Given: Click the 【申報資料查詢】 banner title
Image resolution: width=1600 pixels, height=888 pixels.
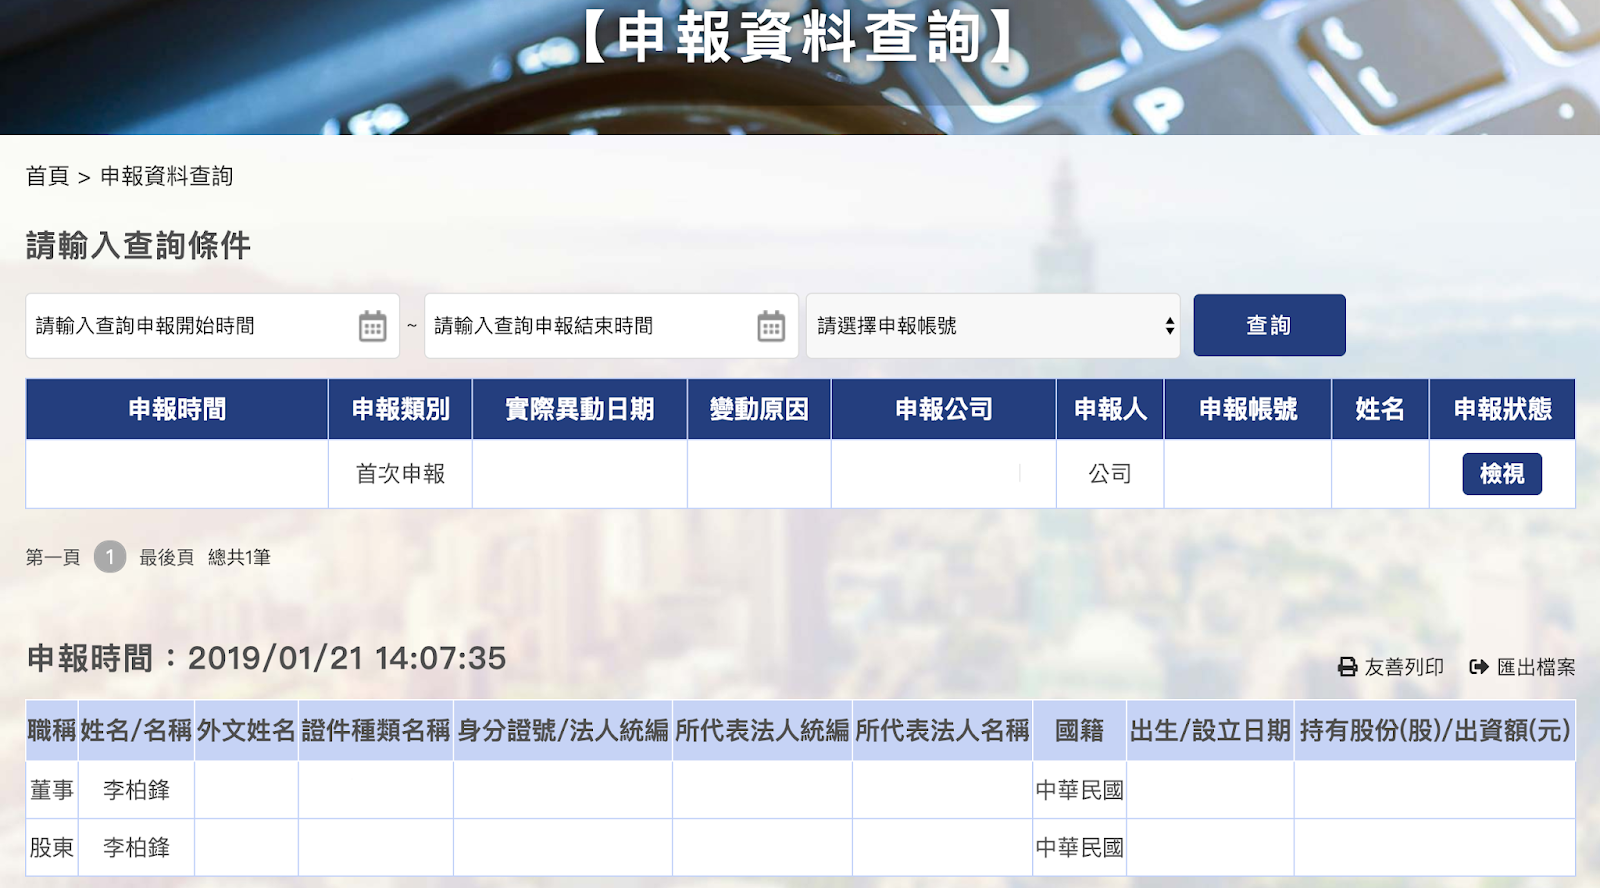Looking at the screenshot, I should coord(800,37).
